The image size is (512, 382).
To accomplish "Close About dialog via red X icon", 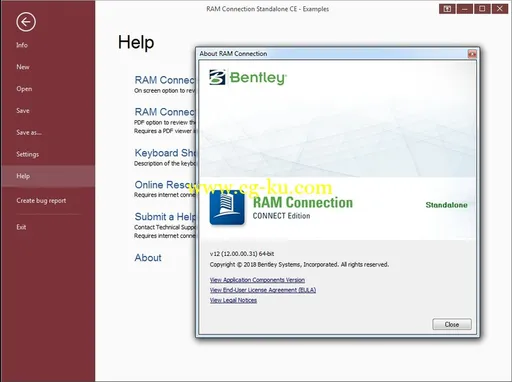I will [x=472, y=54].
